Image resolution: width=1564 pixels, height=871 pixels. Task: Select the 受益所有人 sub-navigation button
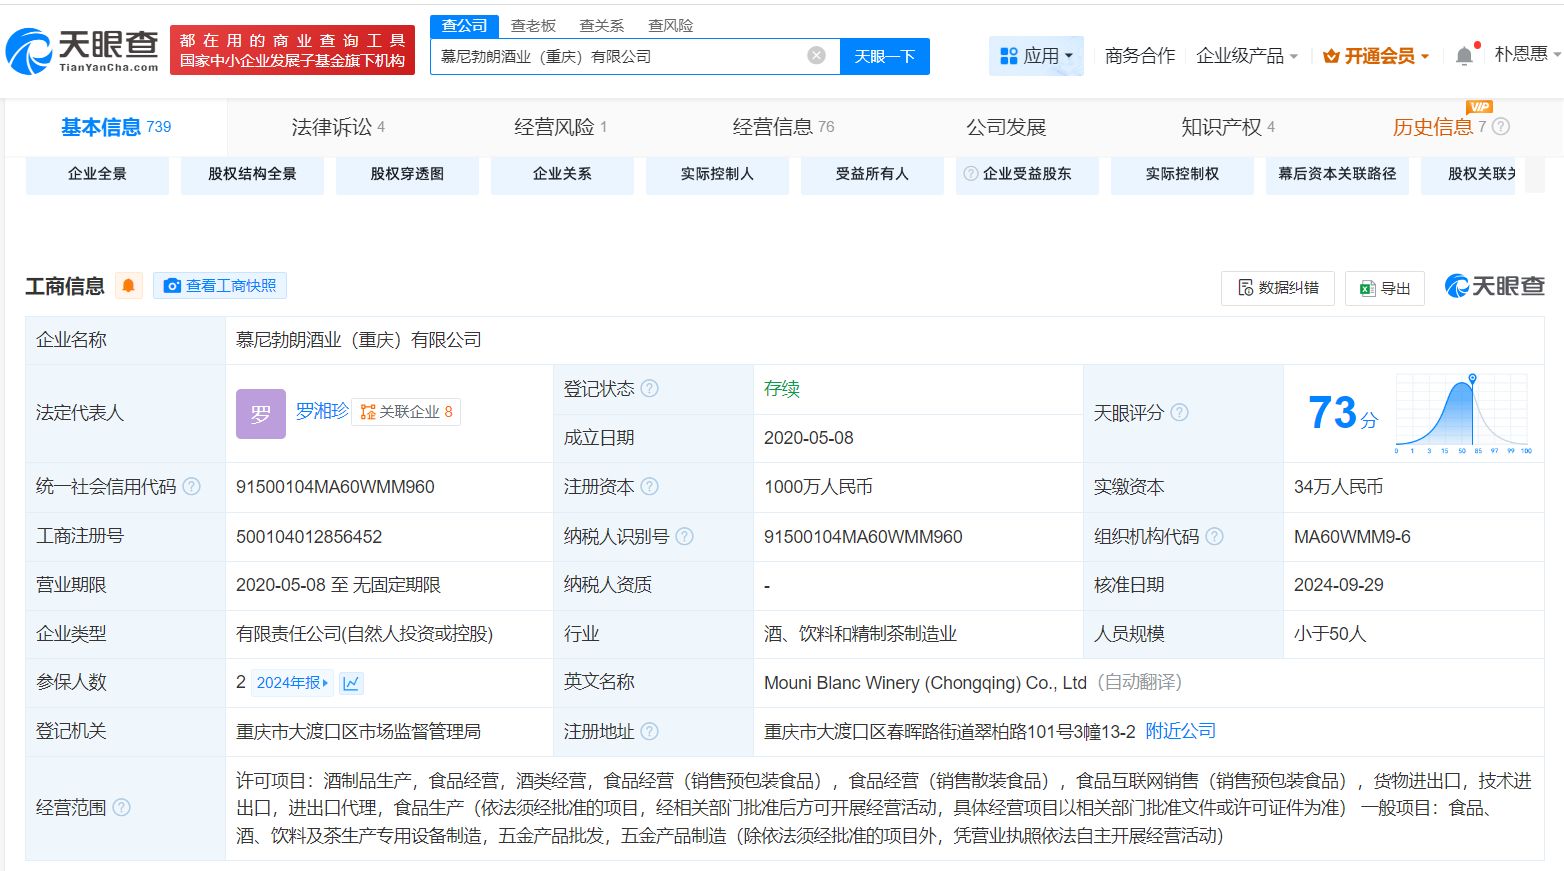[x=872, y=174]
